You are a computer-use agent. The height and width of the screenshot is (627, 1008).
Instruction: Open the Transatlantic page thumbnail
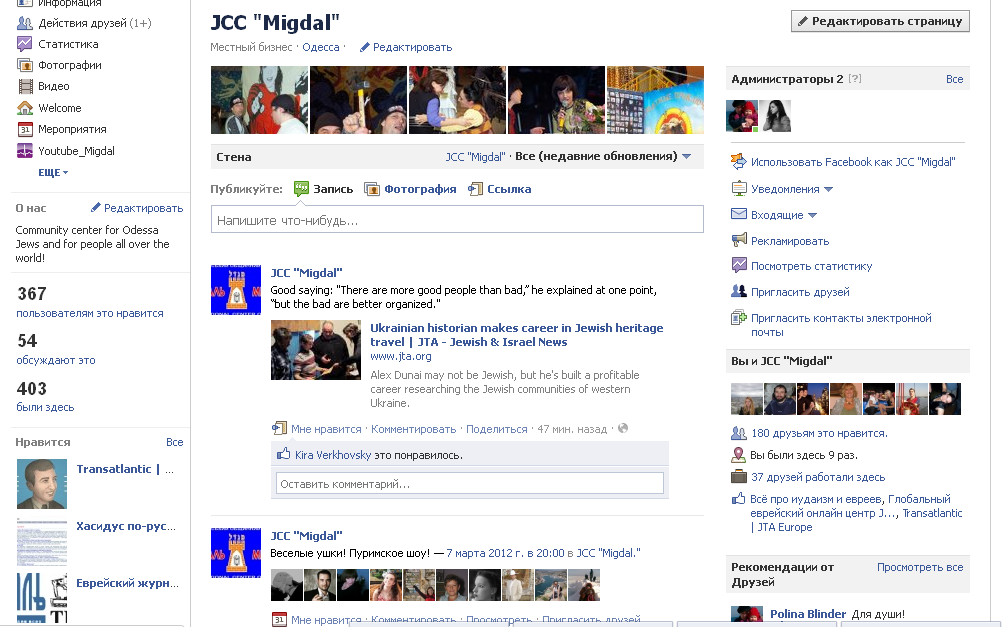[x=42, y=484]
